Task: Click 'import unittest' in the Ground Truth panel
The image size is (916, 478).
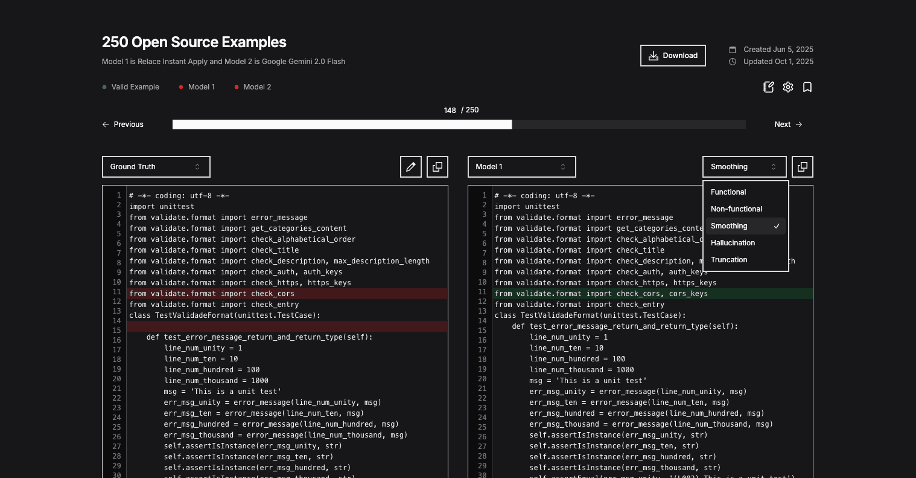Action: [x=162, y=206]
